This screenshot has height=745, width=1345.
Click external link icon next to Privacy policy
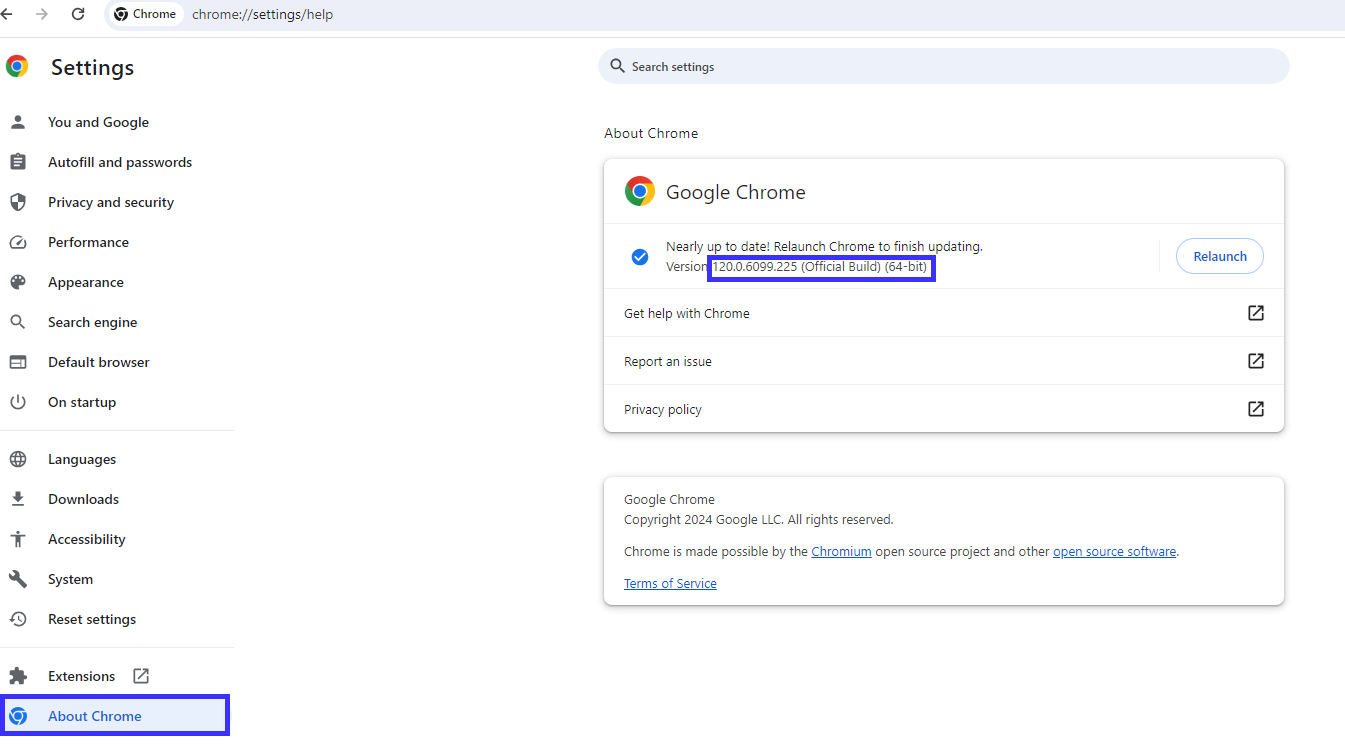(1256, 409)
